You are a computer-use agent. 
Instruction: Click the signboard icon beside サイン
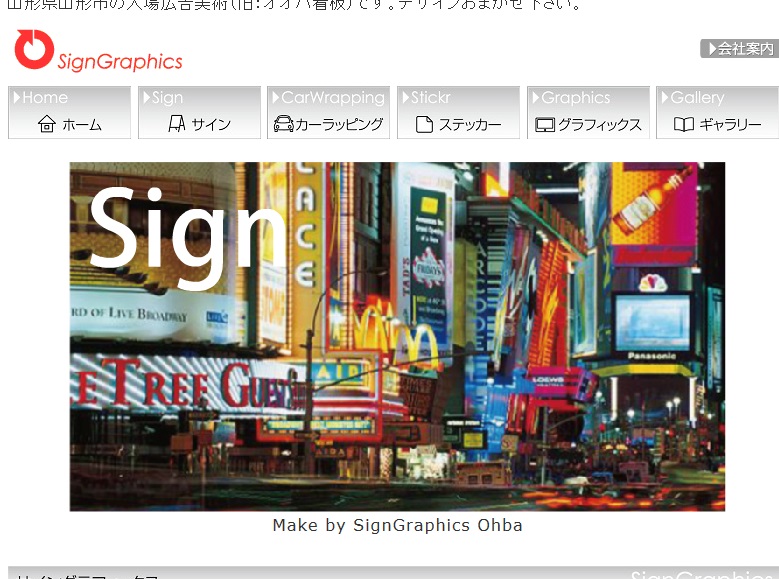pyautogui.click(x=176, y=124)
